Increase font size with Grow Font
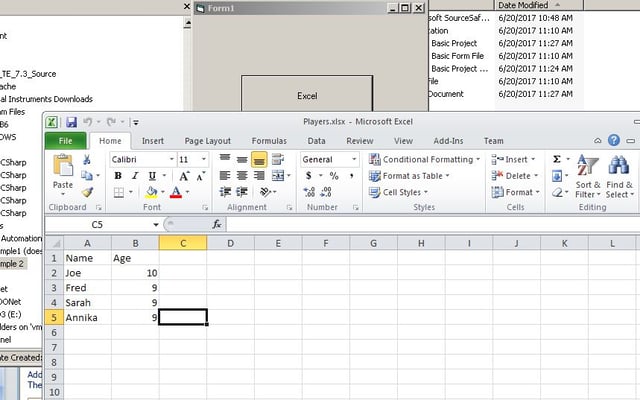The image size is (640, 400). [x=184, y=176]
